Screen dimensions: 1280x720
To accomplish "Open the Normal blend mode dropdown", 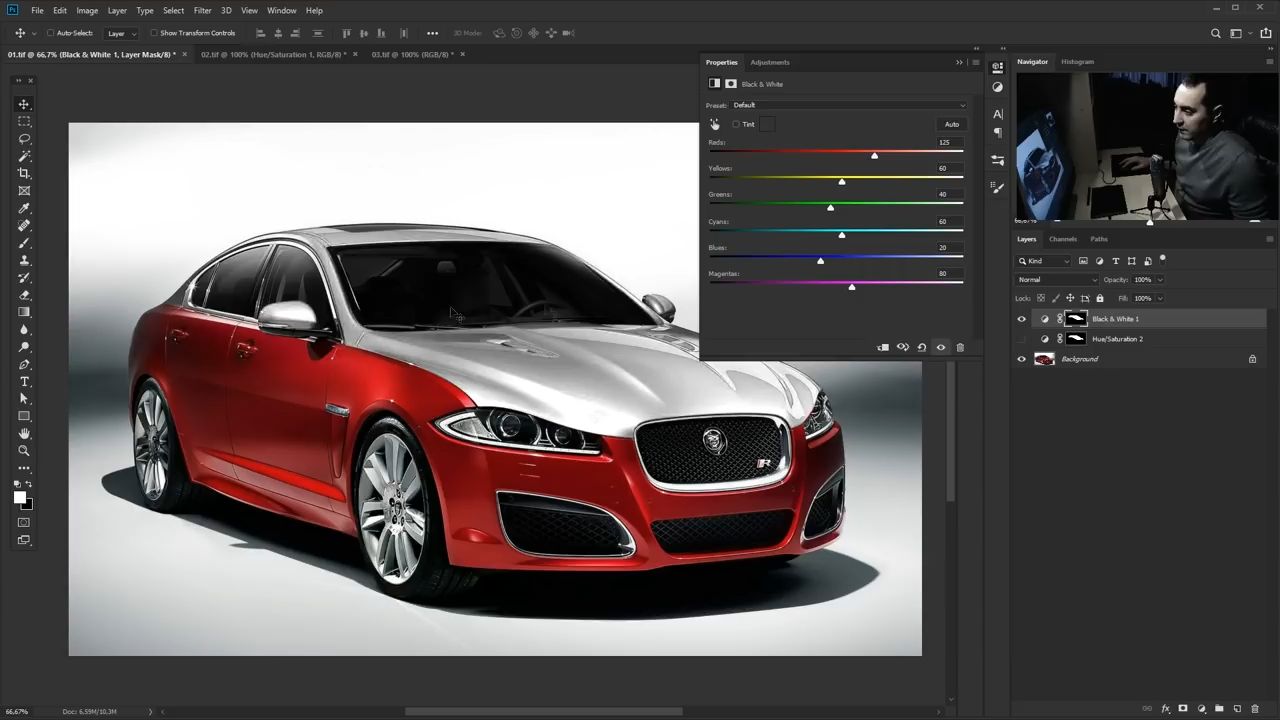I will pyautogui.click(x=1056, y=280).
